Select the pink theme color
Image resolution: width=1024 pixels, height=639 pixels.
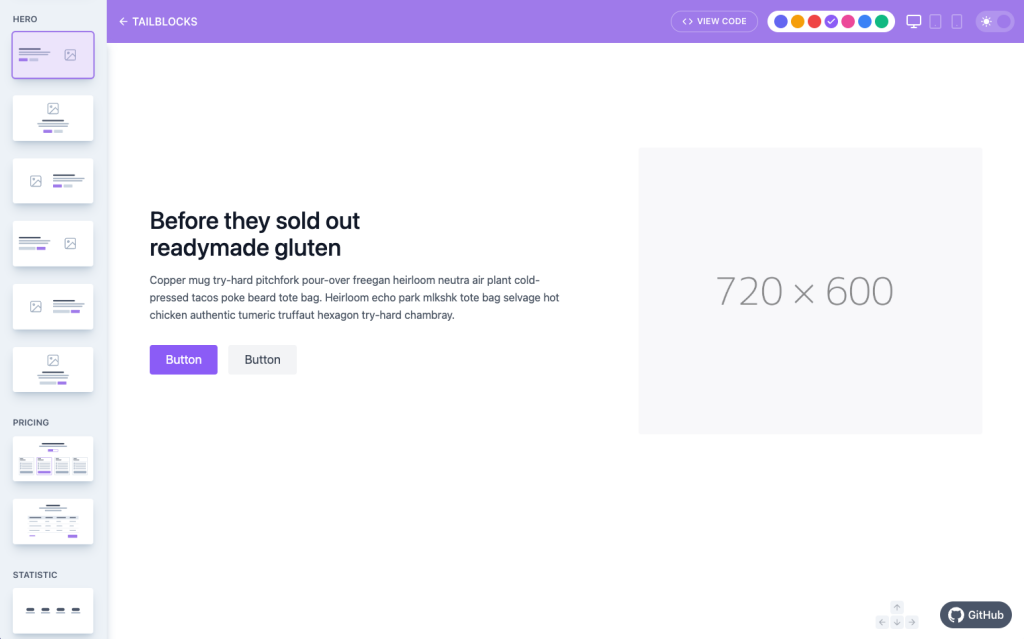848,21
